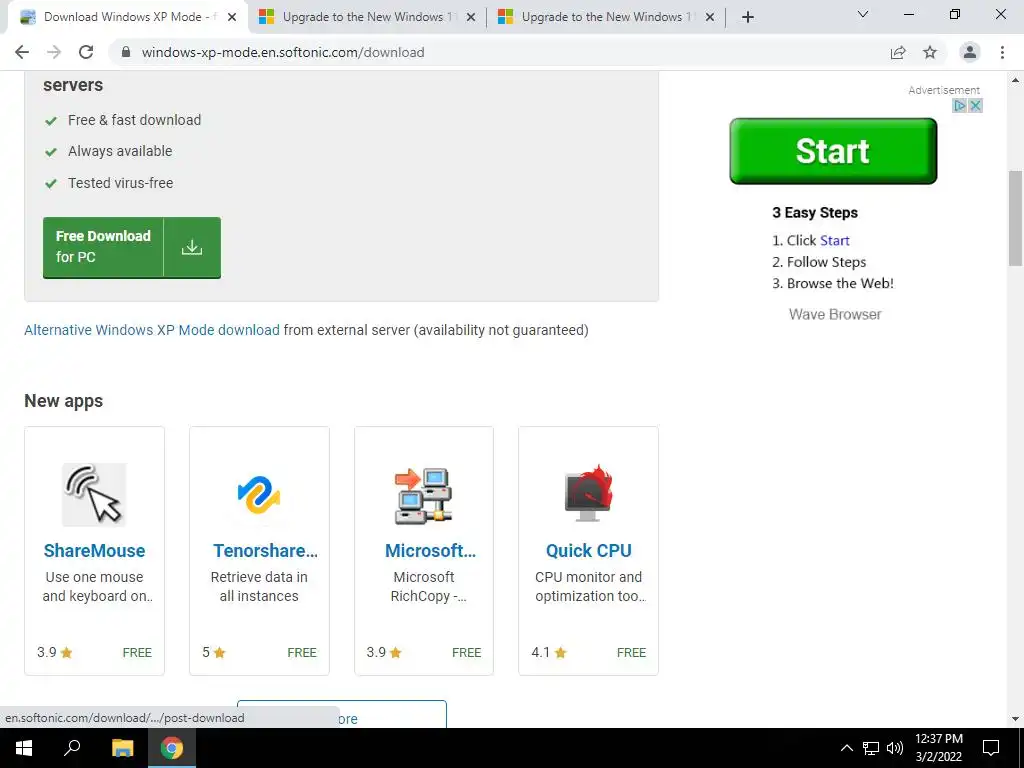
Task: Click Wave Browser ad text
Action: coord(835,314)
